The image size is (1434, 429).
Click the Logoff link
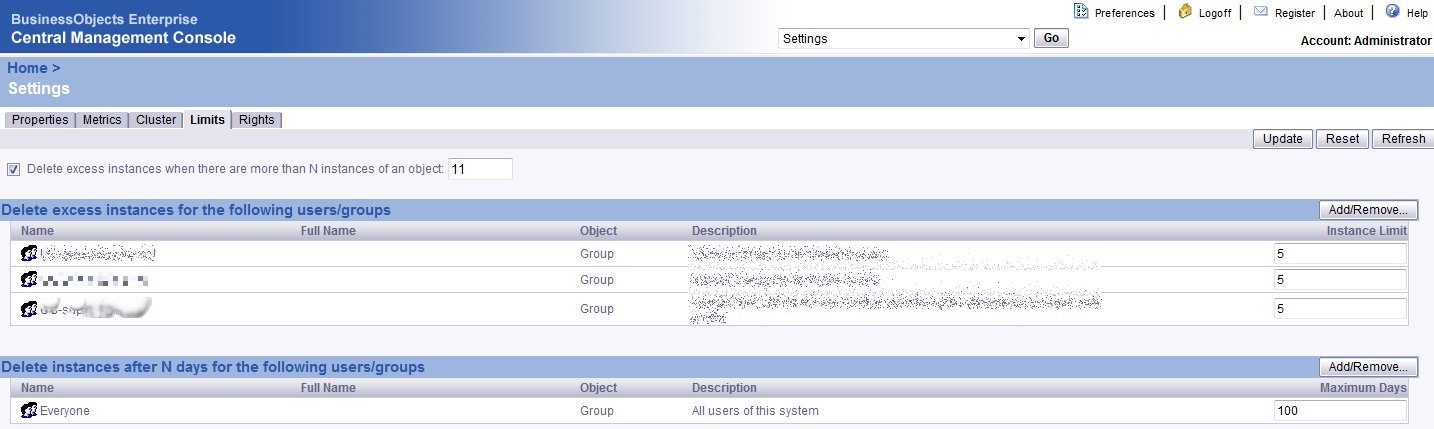point(1216,13)
